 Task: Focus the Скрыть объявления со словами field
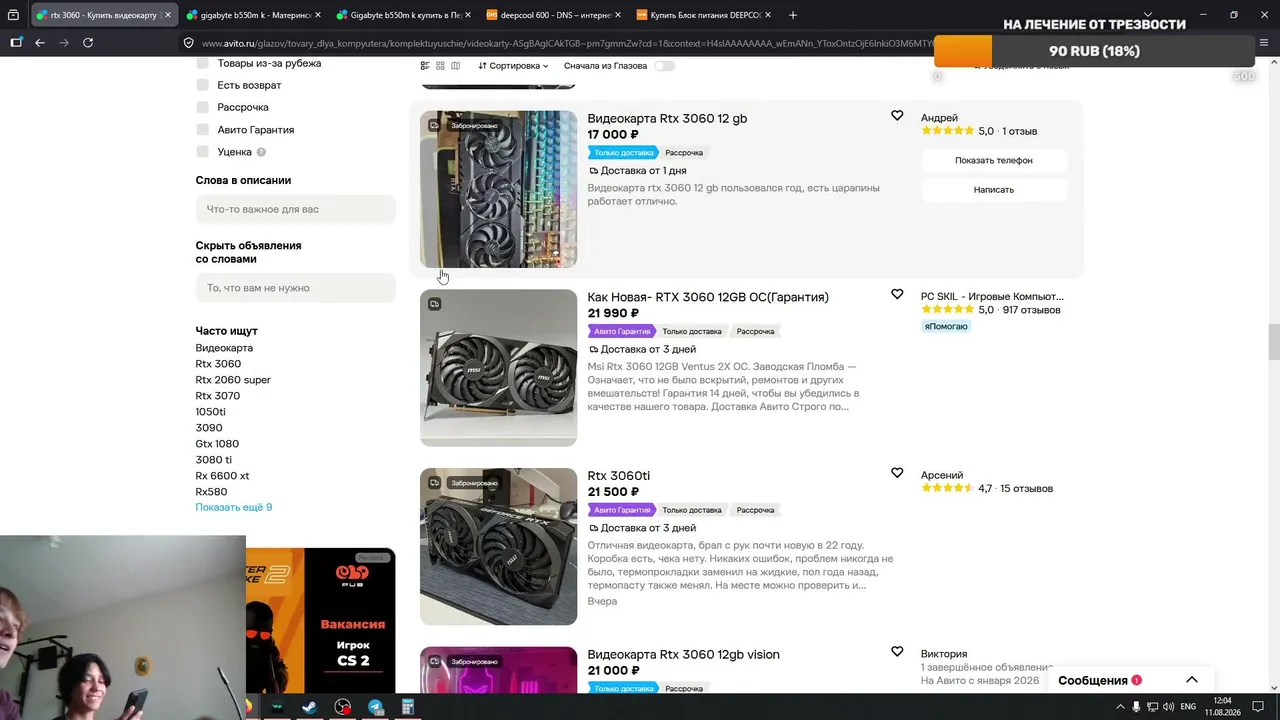coord(296,288)
